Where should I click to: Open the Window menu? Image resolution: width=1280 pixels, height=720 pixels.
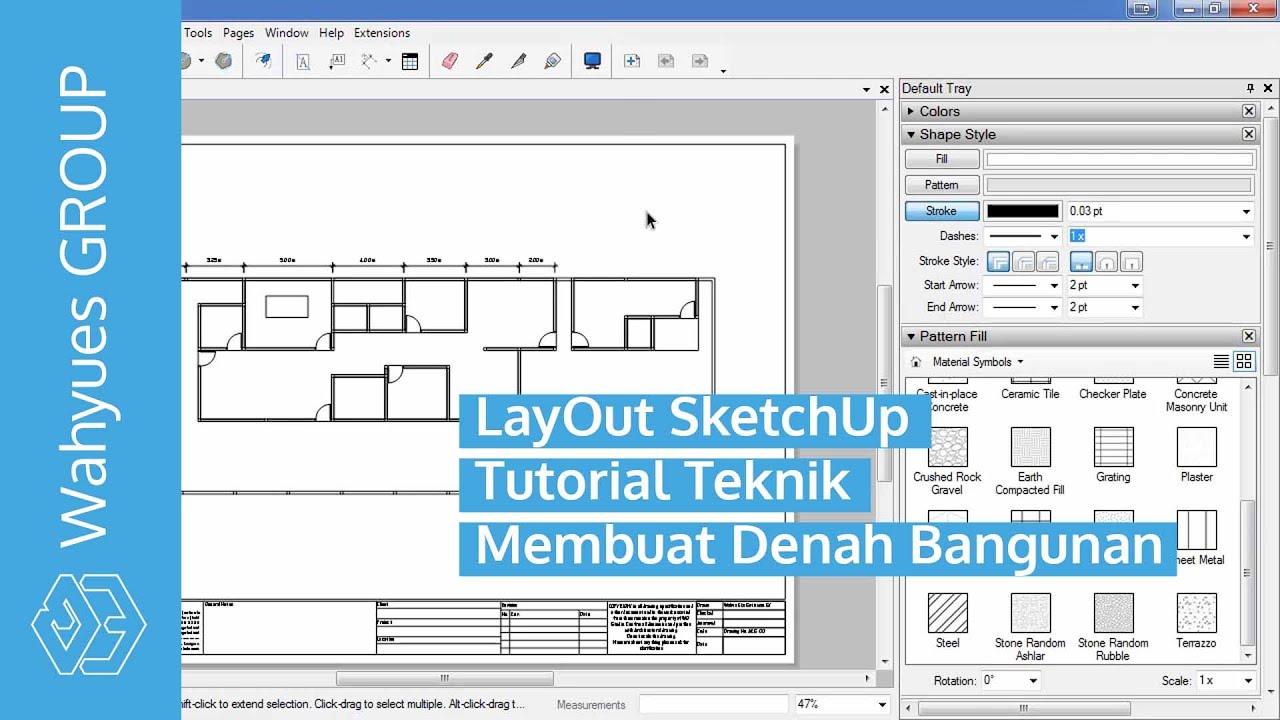pyautogui.click(x=287, y=33)
